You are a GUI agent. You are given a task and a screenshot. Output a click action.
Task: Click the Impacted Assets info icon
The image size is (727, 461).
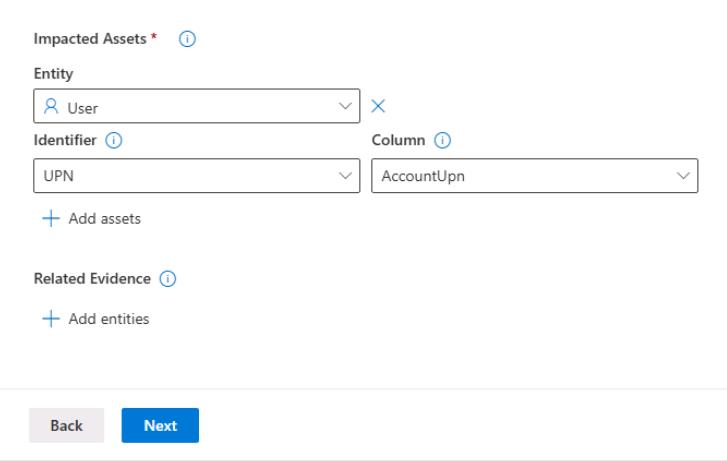(187, 39)
